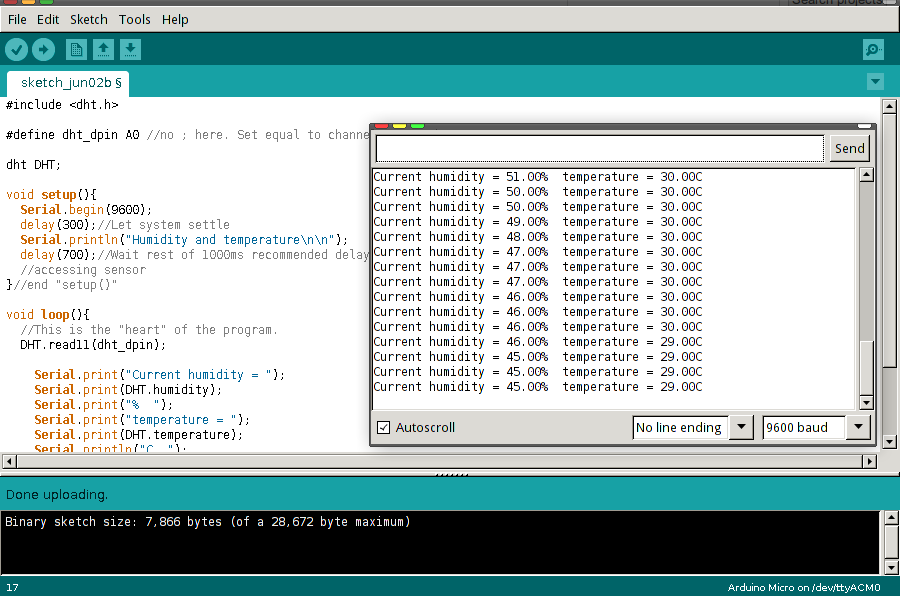Click the "//accessing sensor" comment line

tap(83, 270)
